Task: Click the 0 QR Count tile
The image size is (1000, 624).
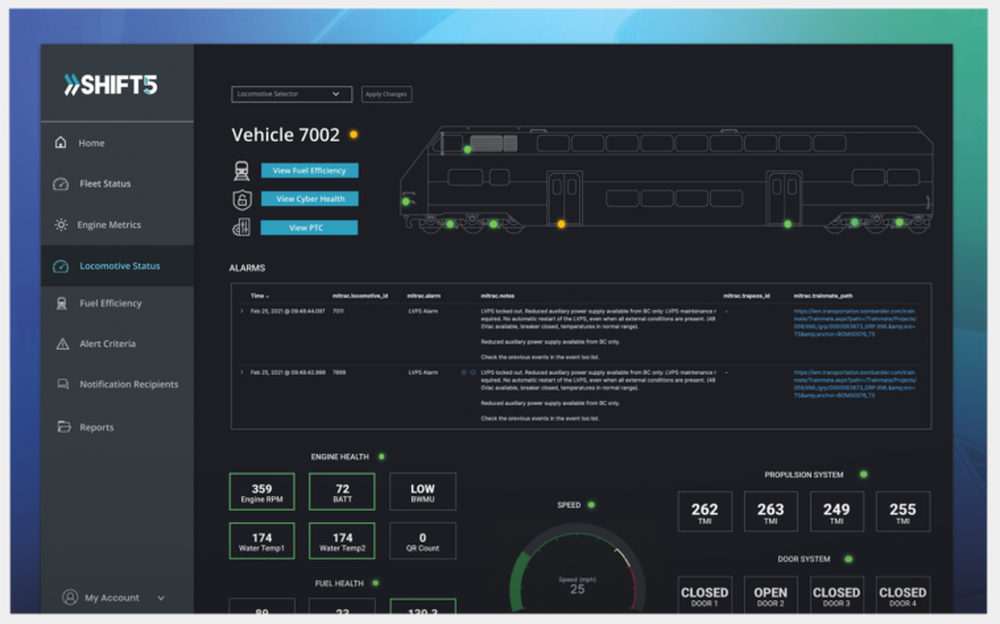Action: click(422, 541)
